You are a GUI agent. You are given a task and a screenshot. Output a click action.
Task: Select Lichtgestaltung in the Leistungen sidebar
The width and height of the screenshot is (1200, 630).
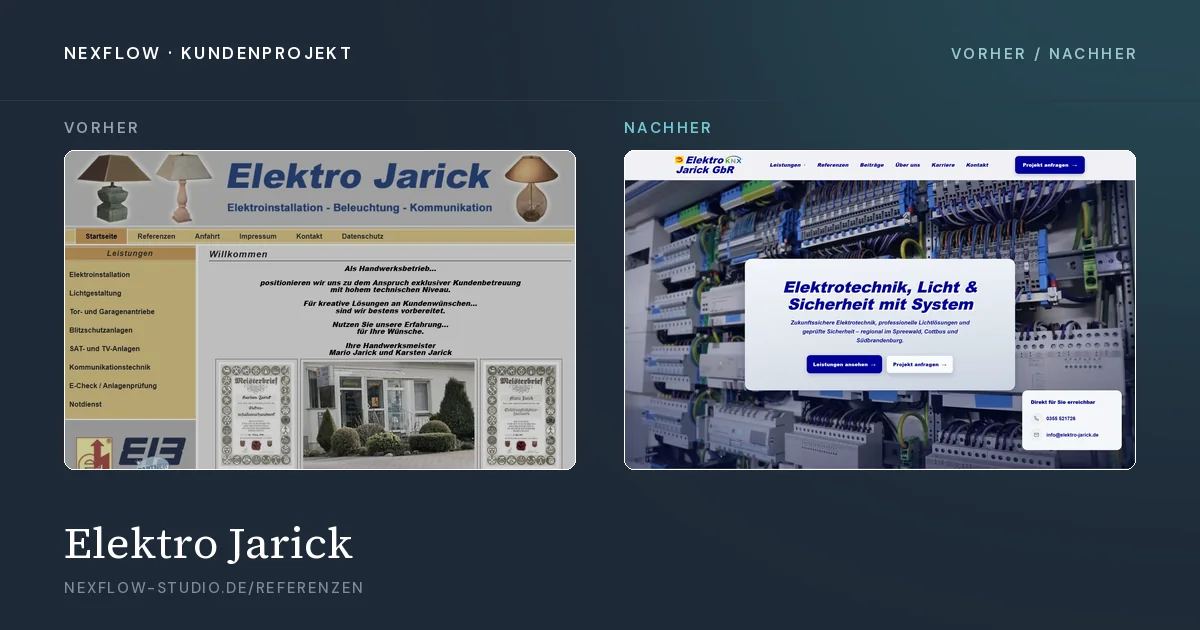[x=95, y=293]
